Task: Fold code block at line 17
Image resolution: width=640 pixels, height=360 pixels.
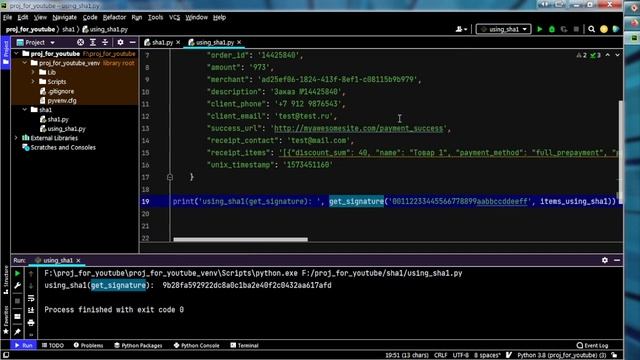Action: (x=170, y=177)
